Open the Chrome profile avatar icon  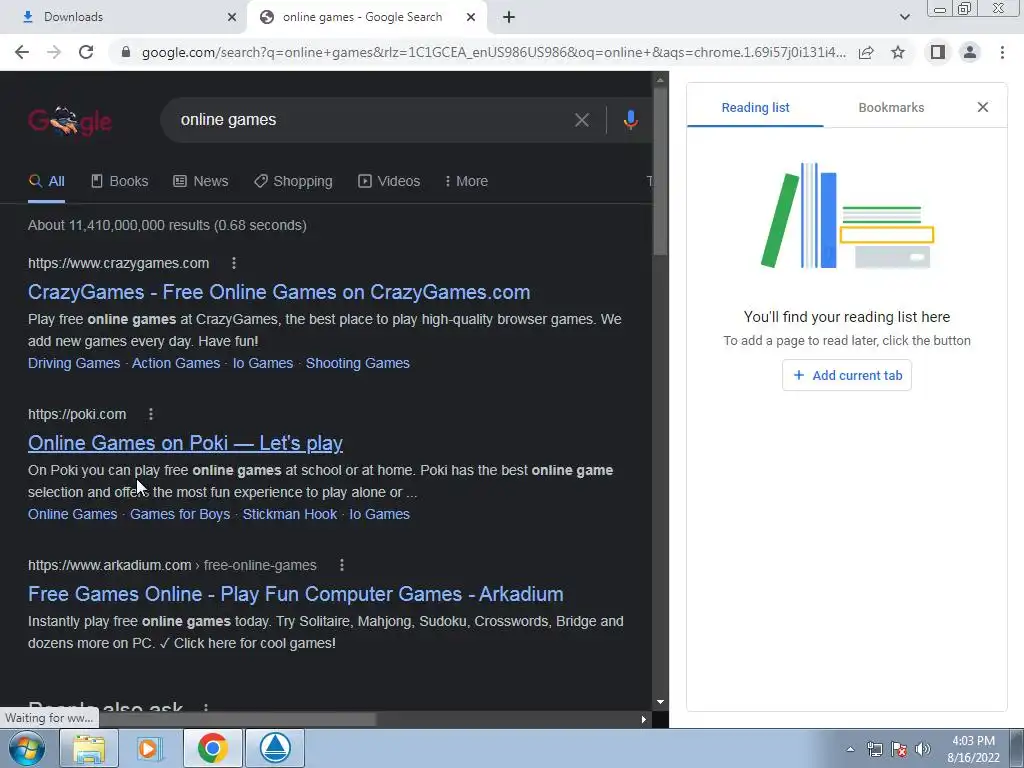coord(970,52)
